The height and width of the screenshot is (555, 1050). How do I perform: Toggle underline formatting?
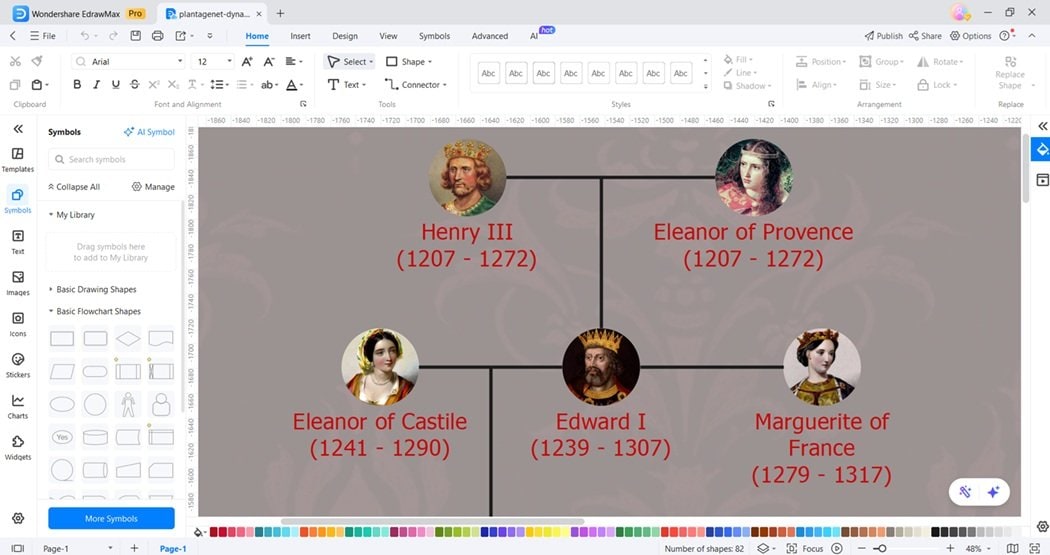[x=115, y=84]
